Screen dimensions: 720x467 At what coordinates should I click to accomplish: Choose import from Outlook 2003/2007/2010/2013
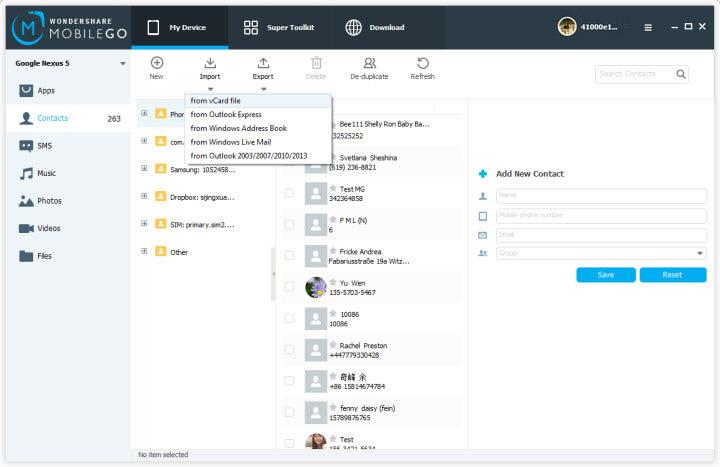(258, 156)
